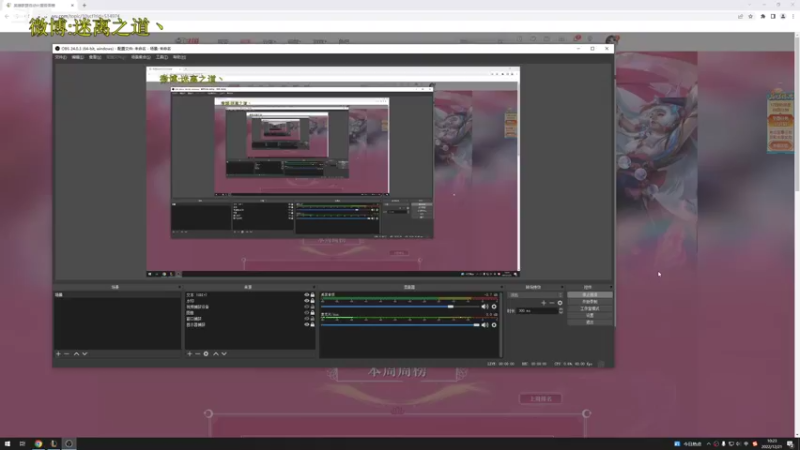Click the stop streaming button in Controls
Viewport: 800px width, 450px height.
(590, 295)
